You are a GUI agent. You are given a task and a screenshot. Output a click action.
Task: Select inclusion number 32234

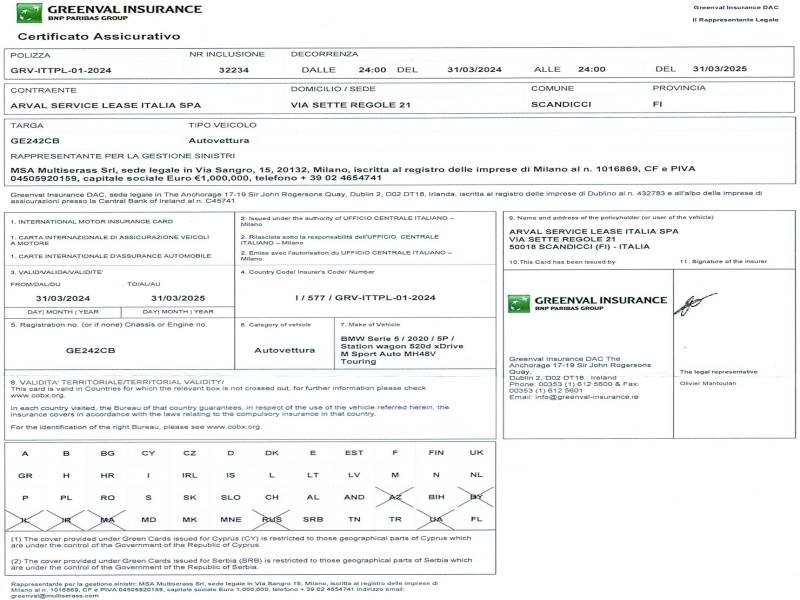[x=234, y=70]
